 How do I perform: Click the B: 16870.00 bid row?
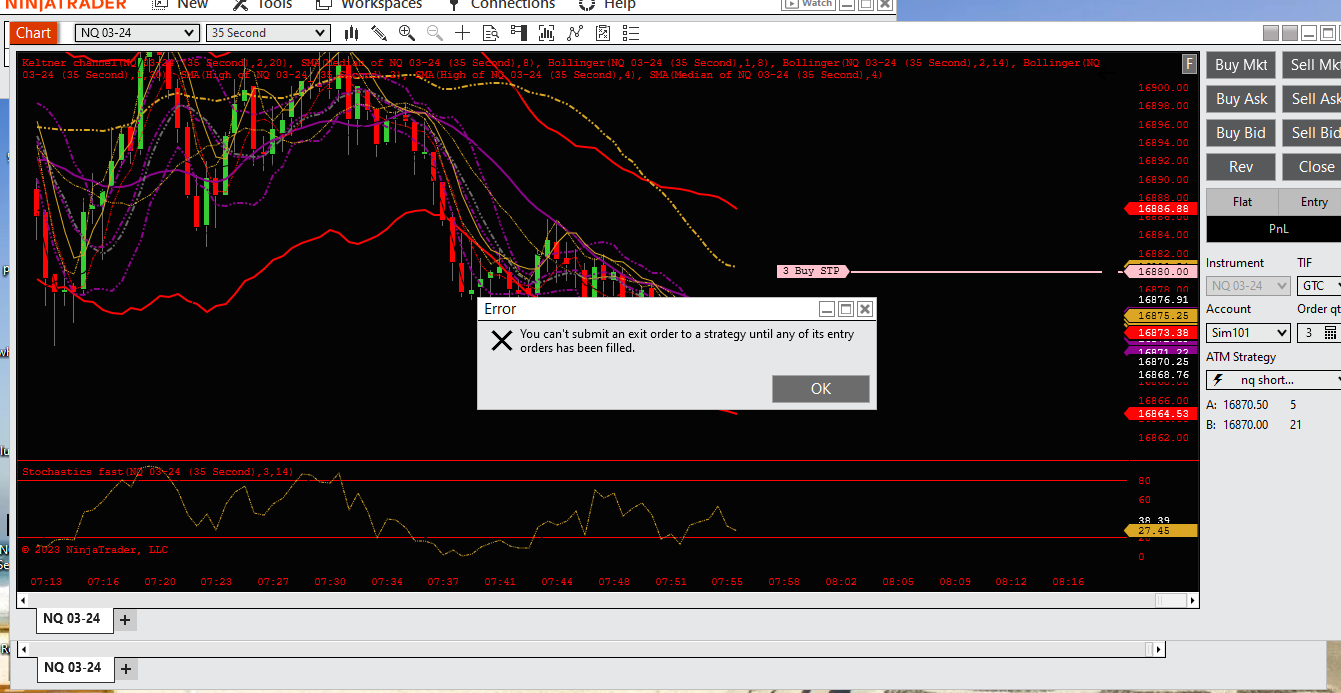point(1254,425)
